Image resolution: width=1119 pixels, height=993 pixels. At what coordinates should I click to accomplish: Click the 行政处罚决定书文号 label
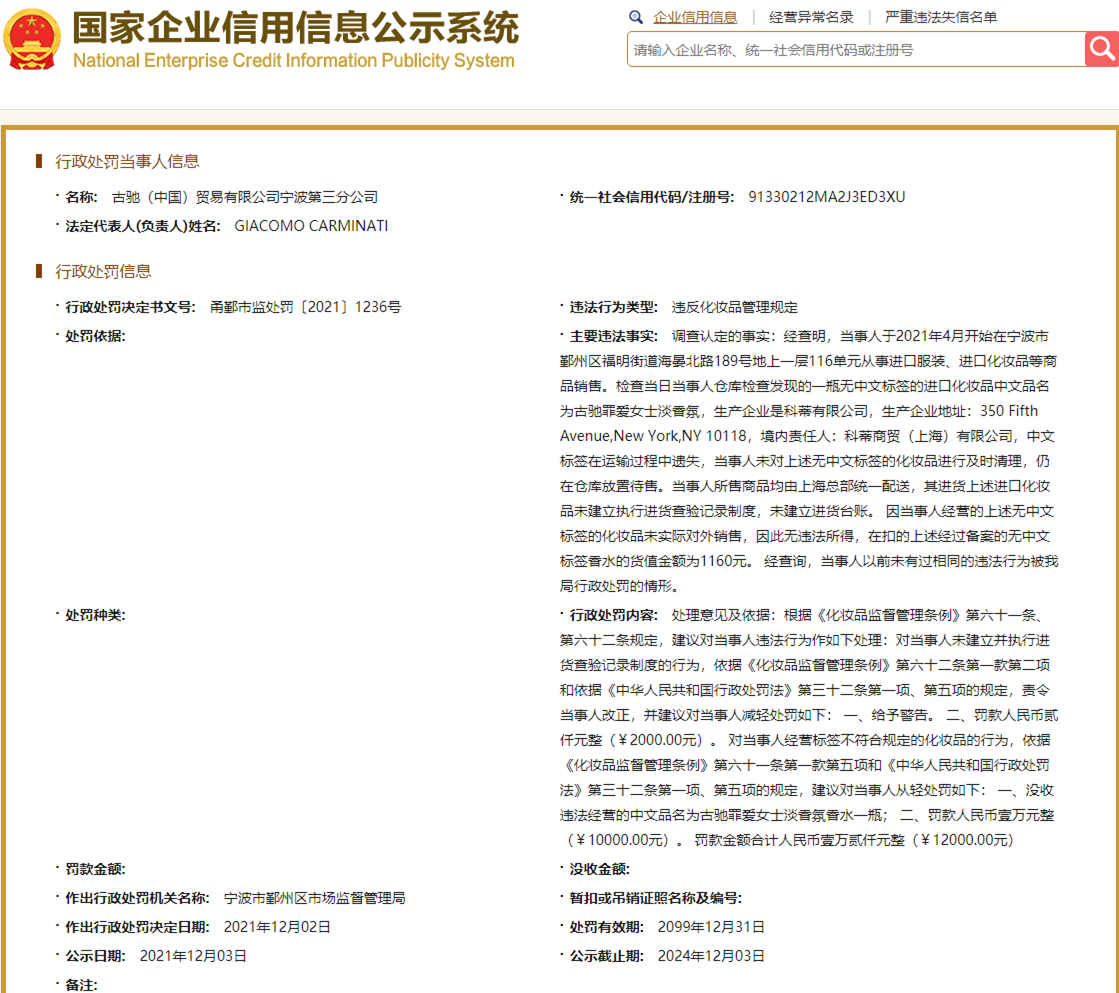(131, 307)
